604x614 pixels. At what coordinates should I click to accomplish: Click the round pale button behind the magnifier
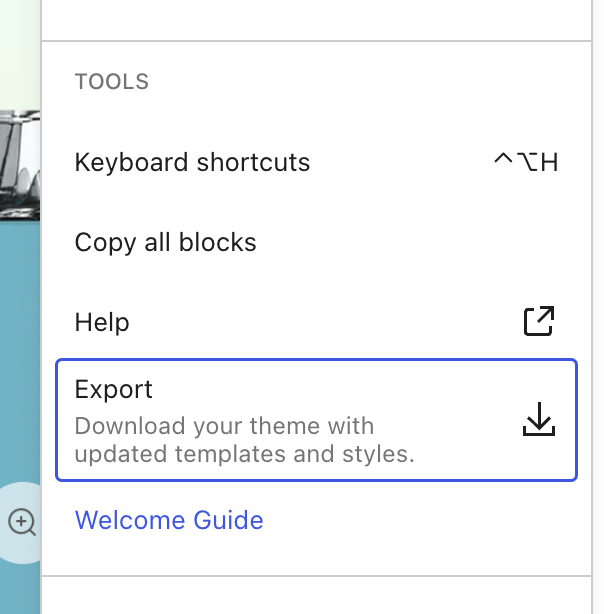pyautogui.click(x=20, y=523)
